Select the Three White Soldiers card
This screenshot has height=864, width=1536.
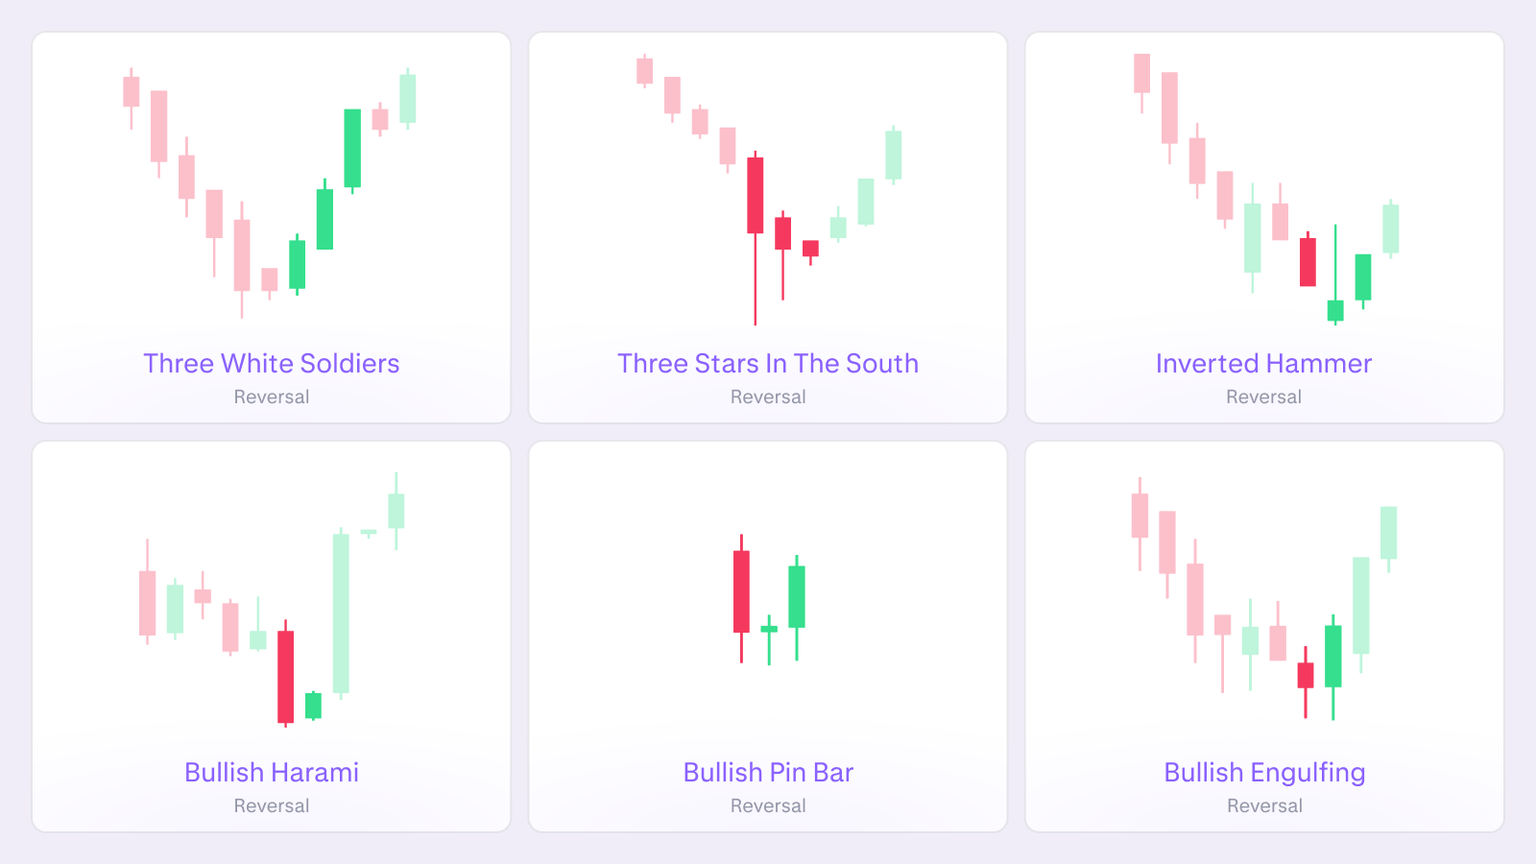(x=271, y=226)
